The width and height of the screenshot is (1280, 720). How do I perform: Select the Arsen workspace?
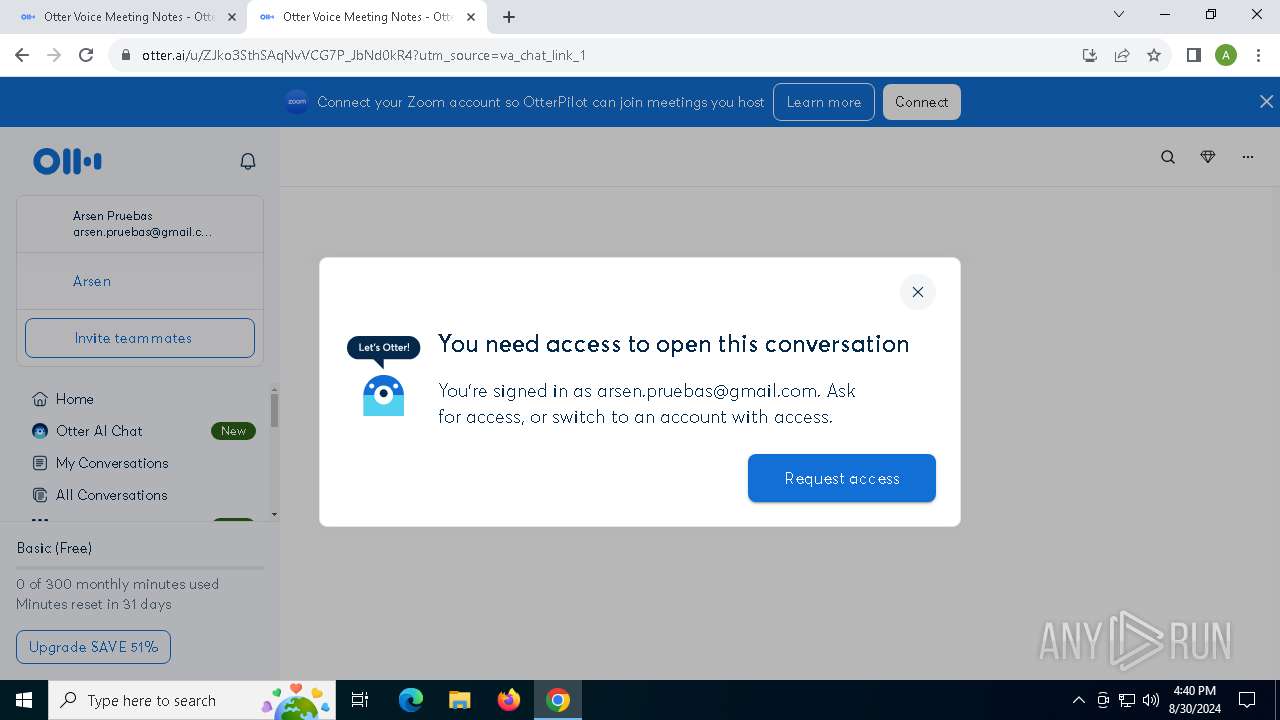140,281
